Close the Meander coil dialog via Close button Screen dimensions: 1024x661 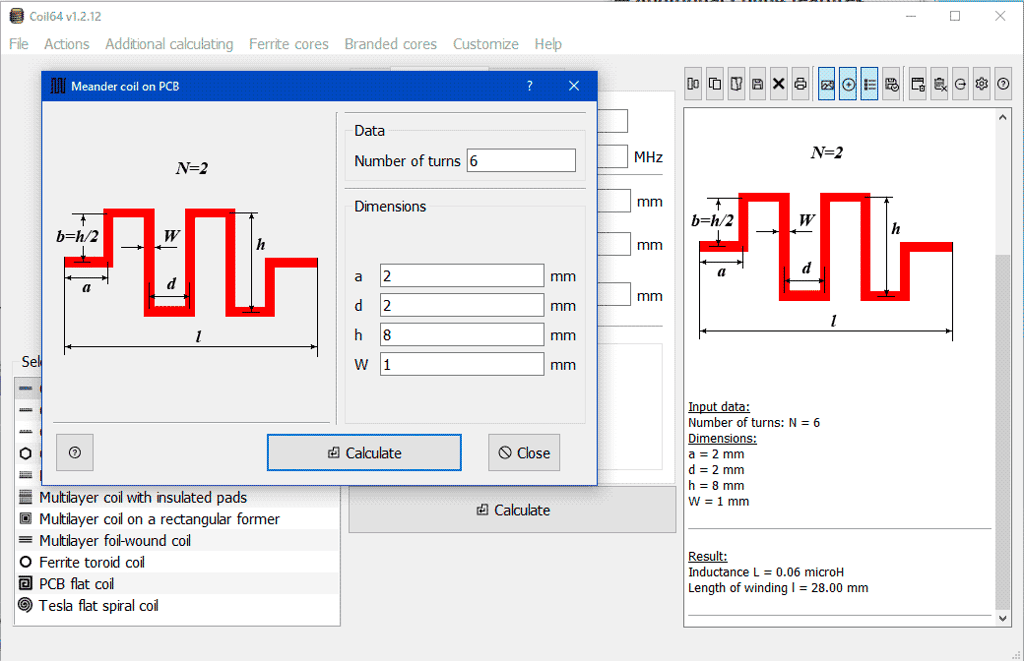pyautogui.click(x=524, y=452)
